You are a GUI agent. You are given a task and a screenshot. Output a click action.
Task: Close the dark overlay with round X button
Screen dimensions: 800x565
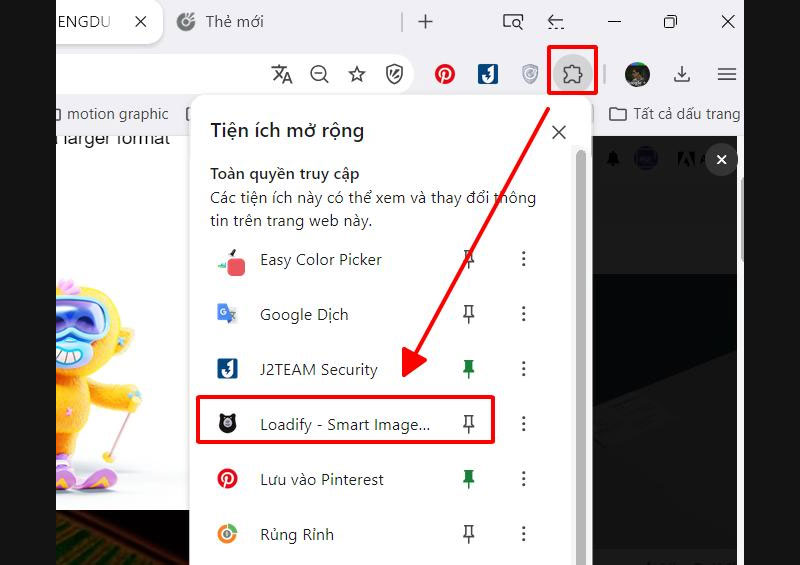tap(721, 160)
